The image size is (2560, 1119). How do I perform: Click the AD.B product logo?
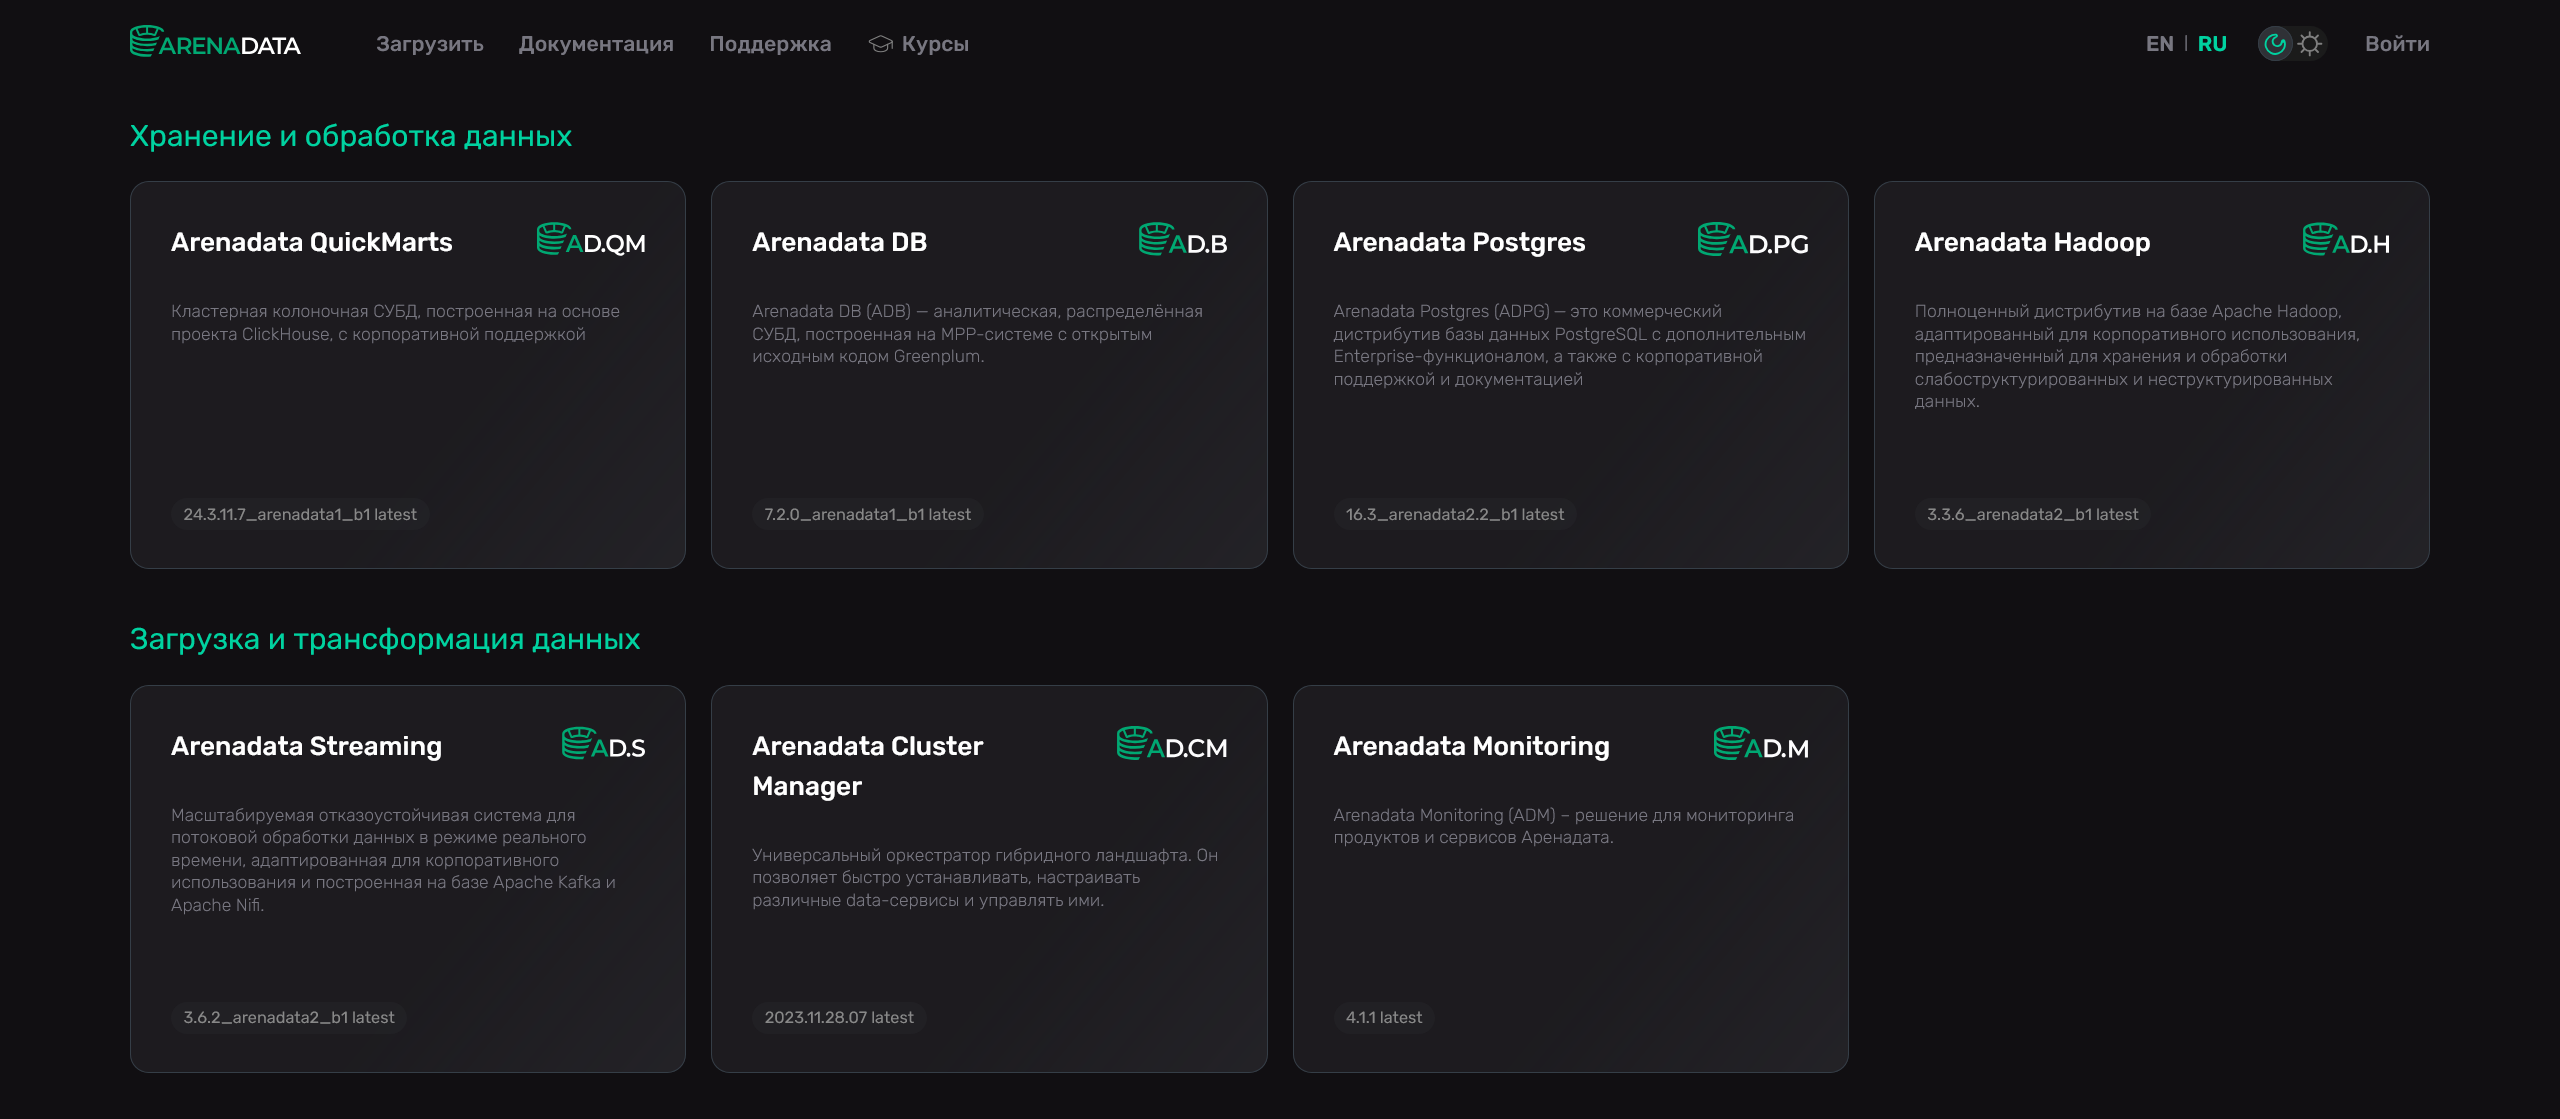pyautogui.click(x=1183, y=240)
